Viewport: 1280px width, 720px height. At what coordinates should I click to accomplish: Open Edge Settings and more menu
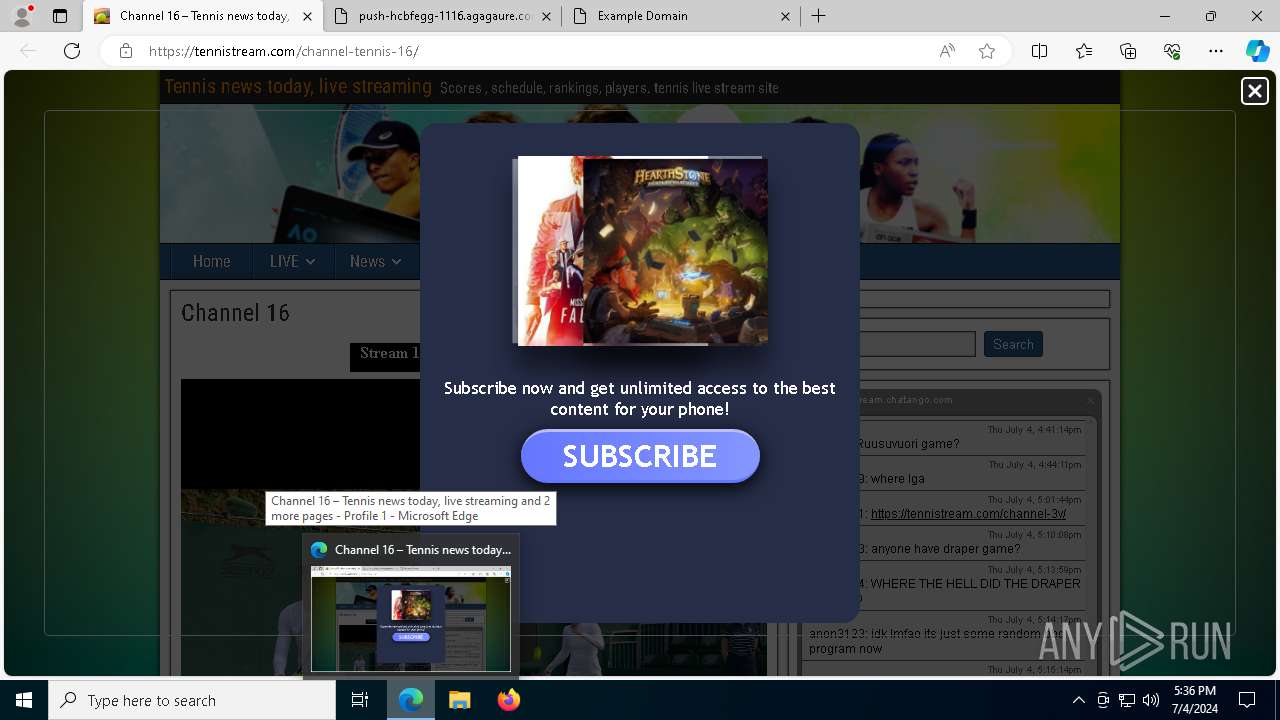click(1216, 51)
